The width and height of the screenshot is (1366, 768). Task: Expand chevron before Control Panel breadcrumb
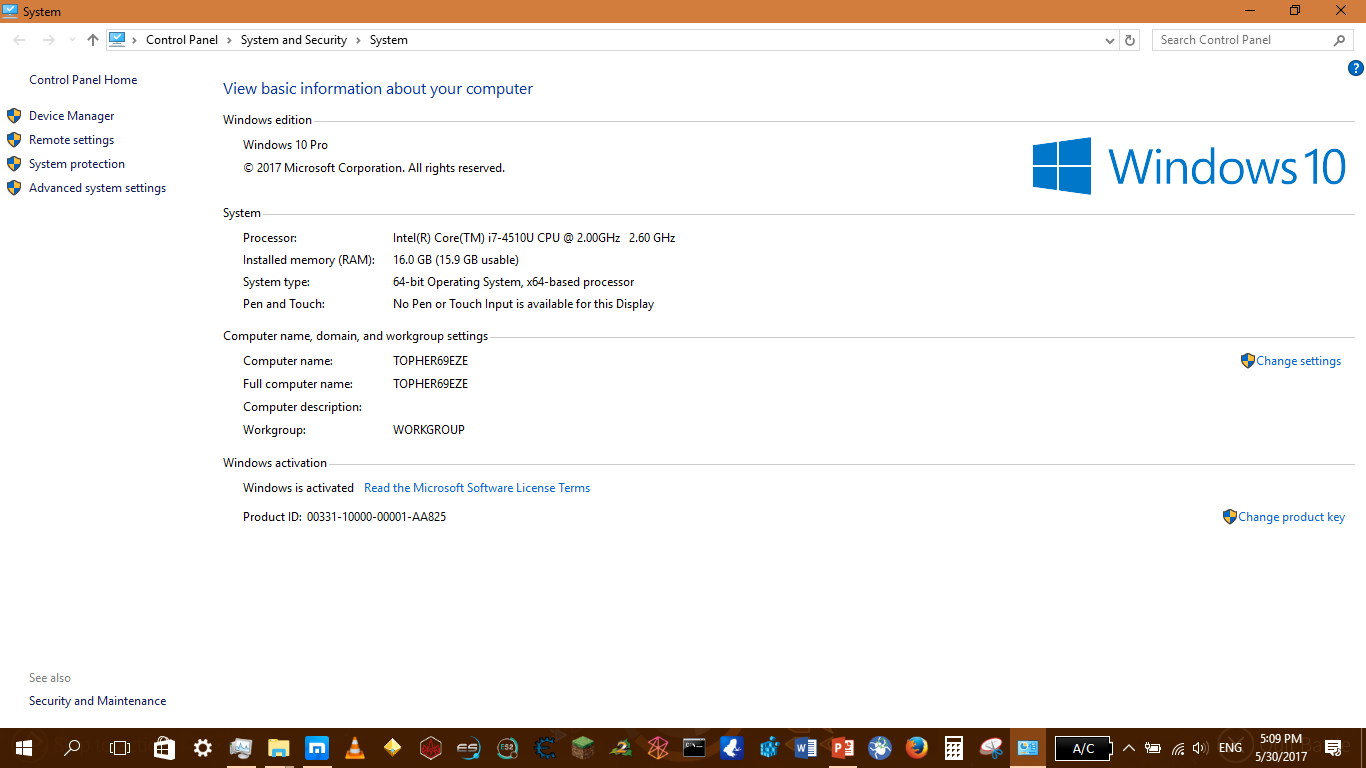coord(135,40)
